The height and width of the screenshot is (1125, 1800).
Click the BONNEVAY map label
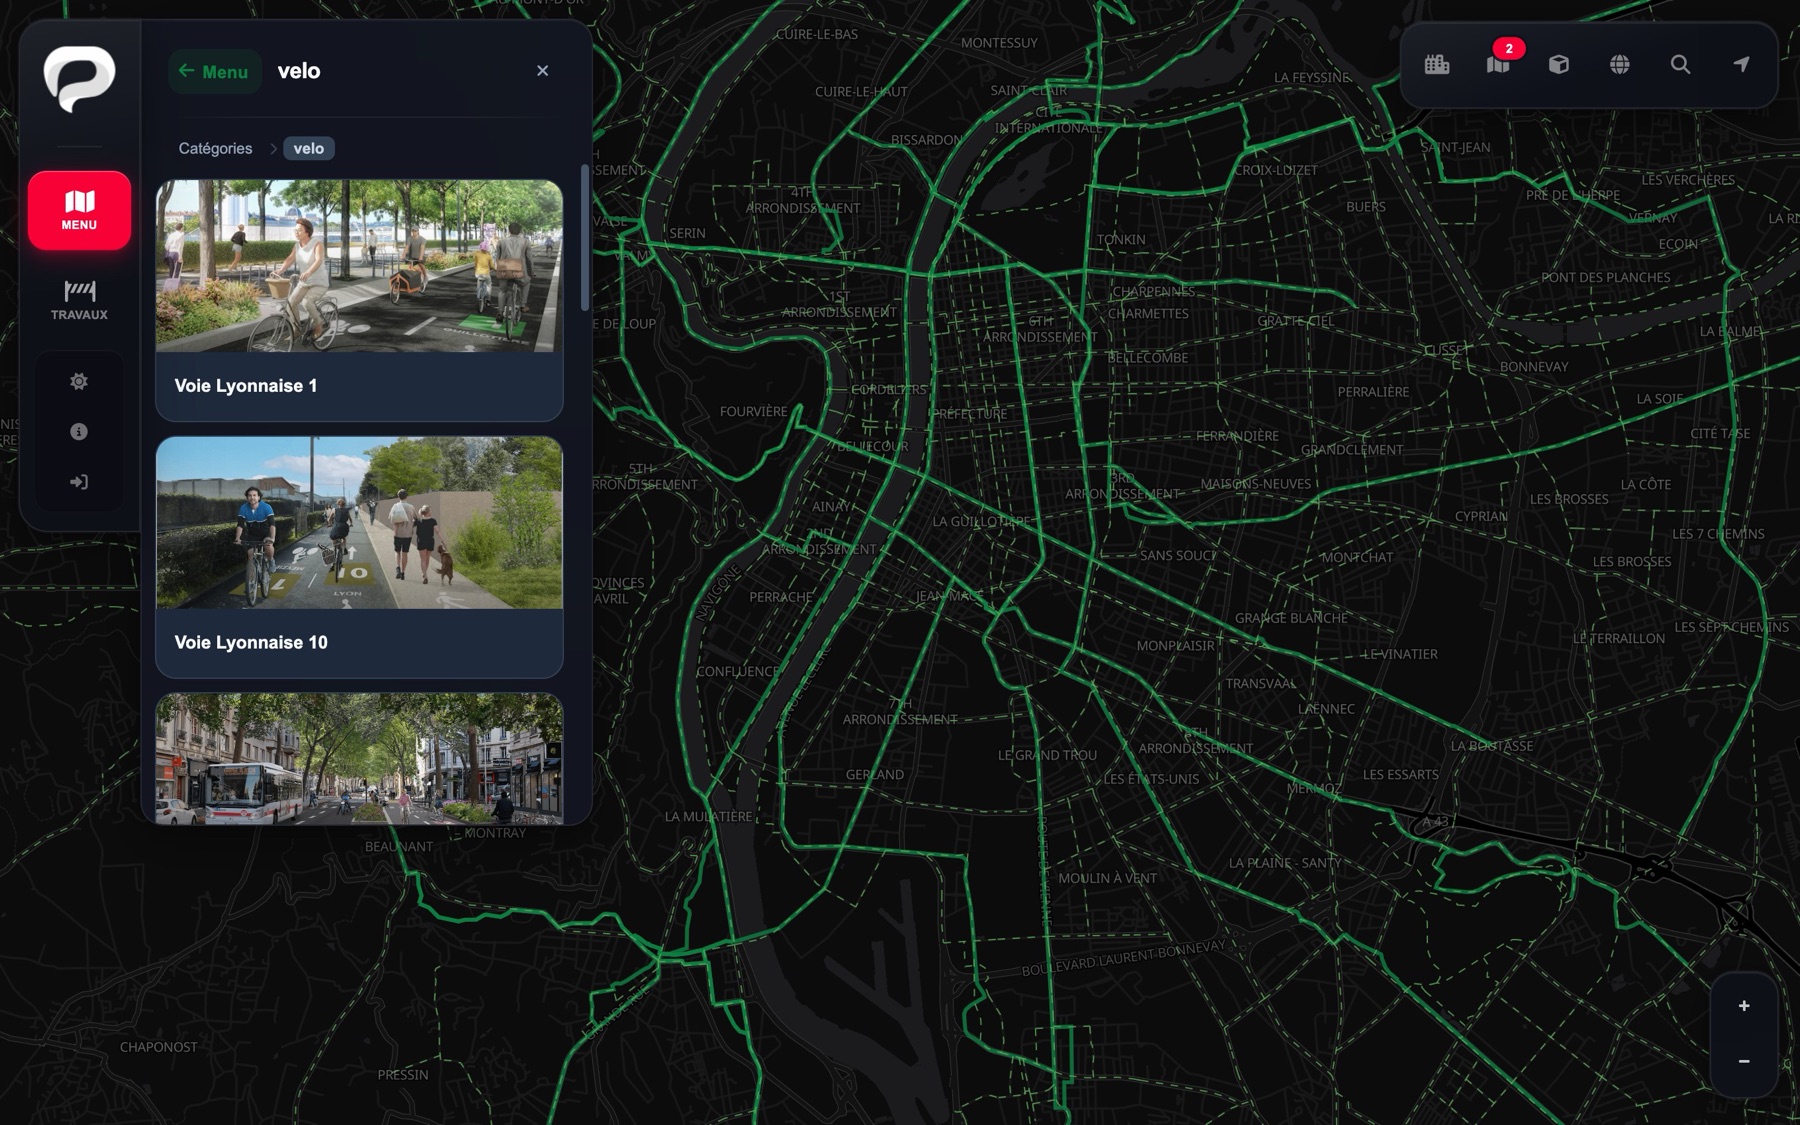pyautogui.click(x=1534, y=367)
